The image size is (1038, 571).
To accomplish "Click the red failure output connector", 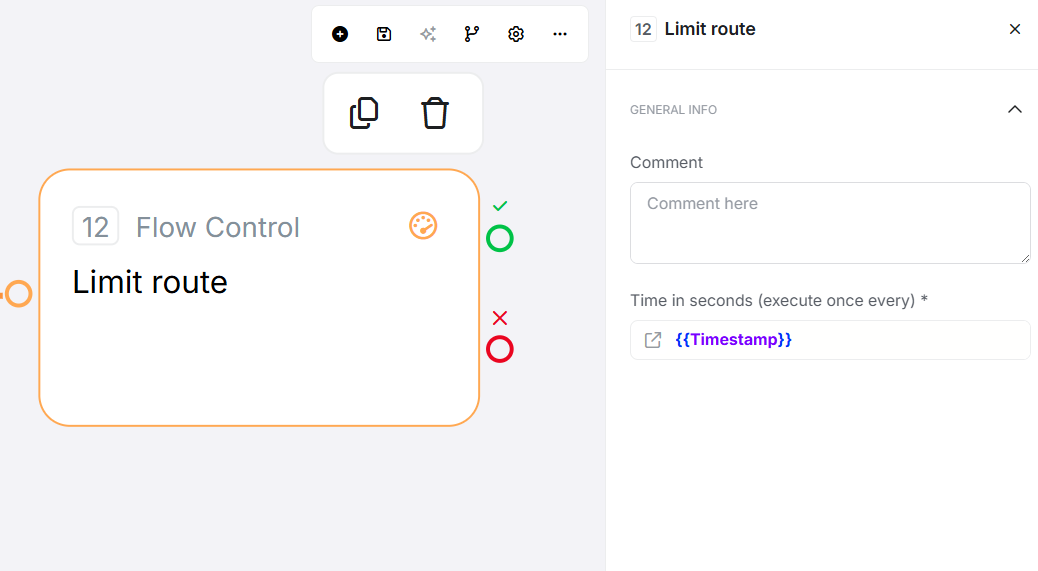I will pyautogui.click(x=500, y=349).
